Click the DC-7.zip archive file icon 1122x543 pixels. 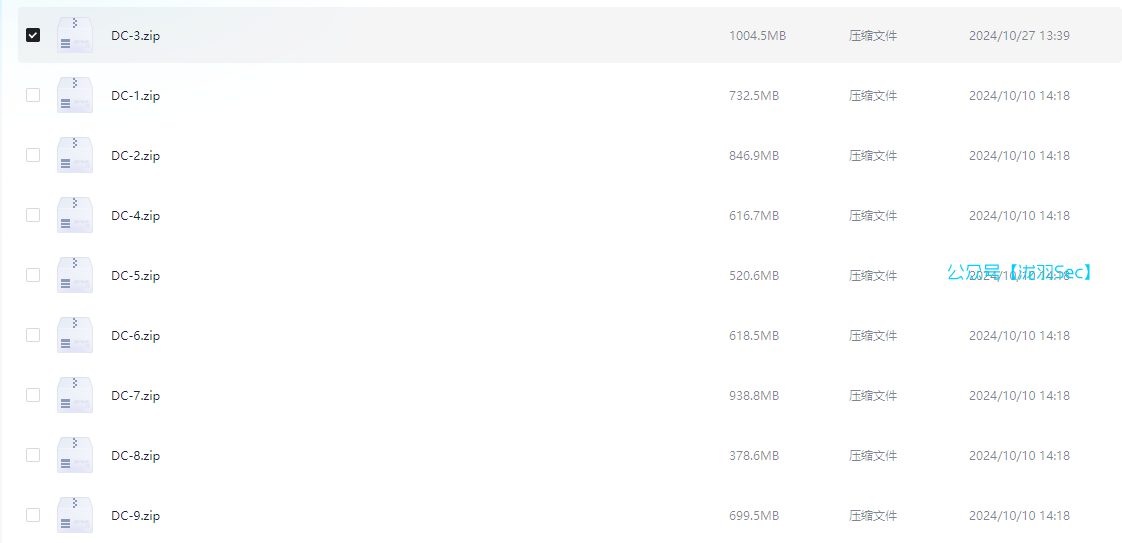tap(75, 395)
